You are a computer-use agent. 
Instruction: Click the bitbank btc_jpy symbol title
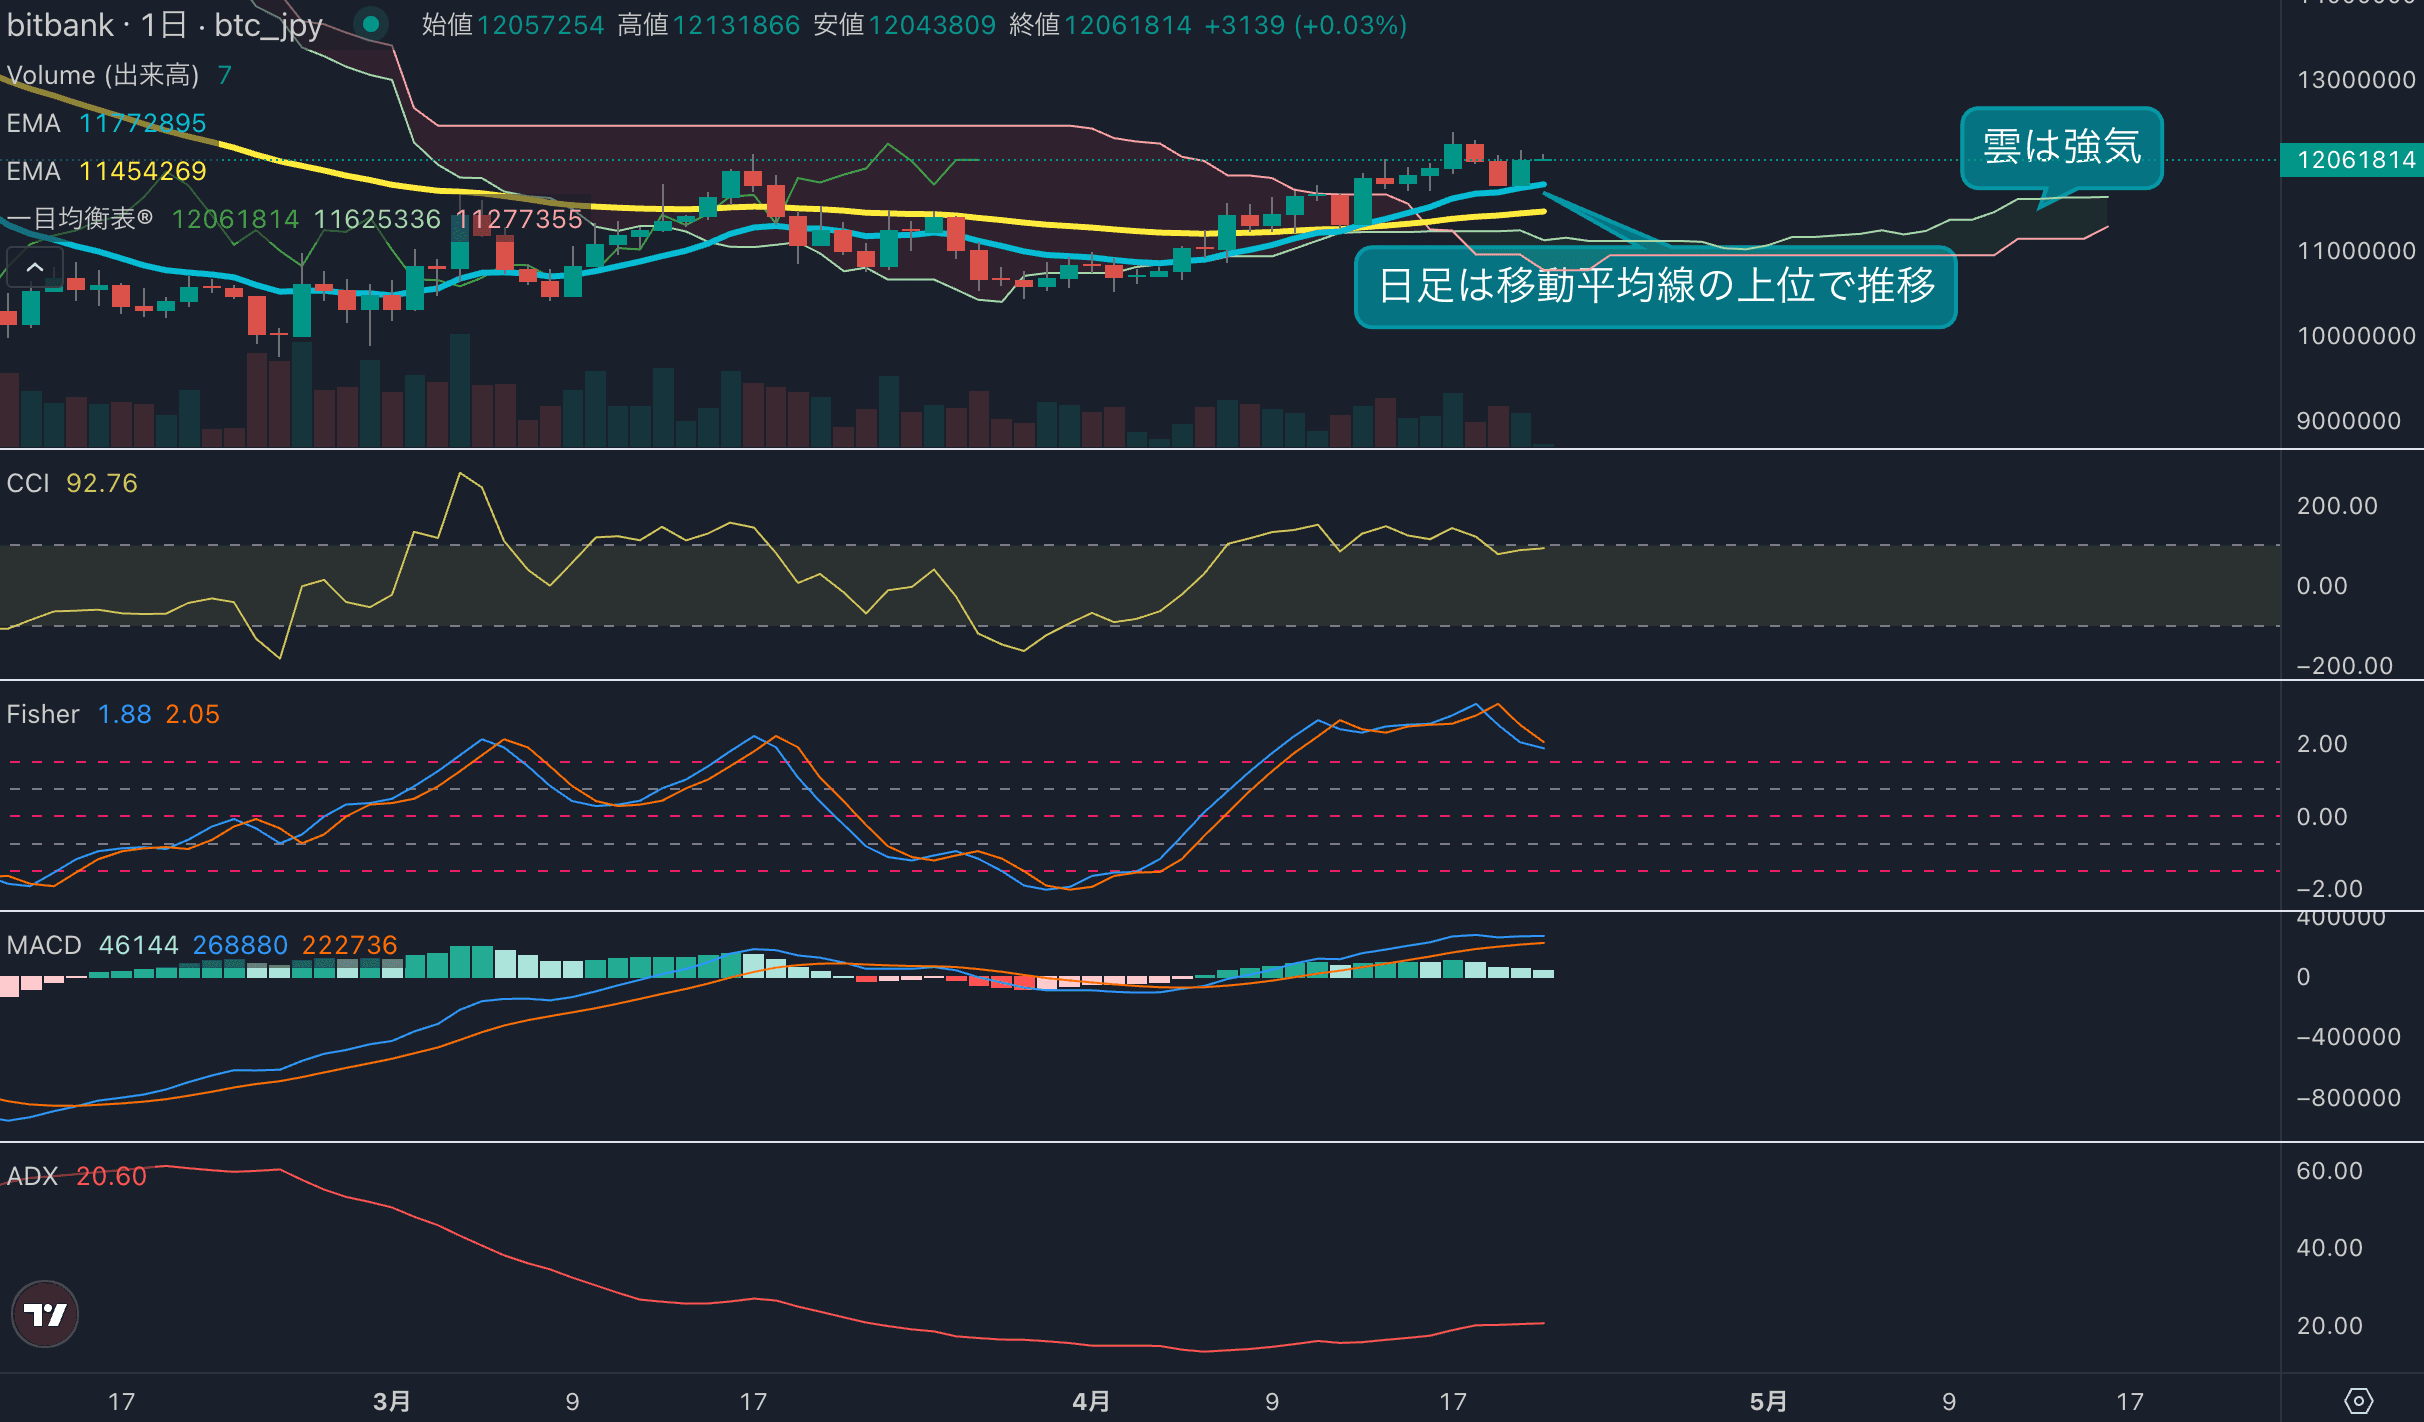click(165, 25)
